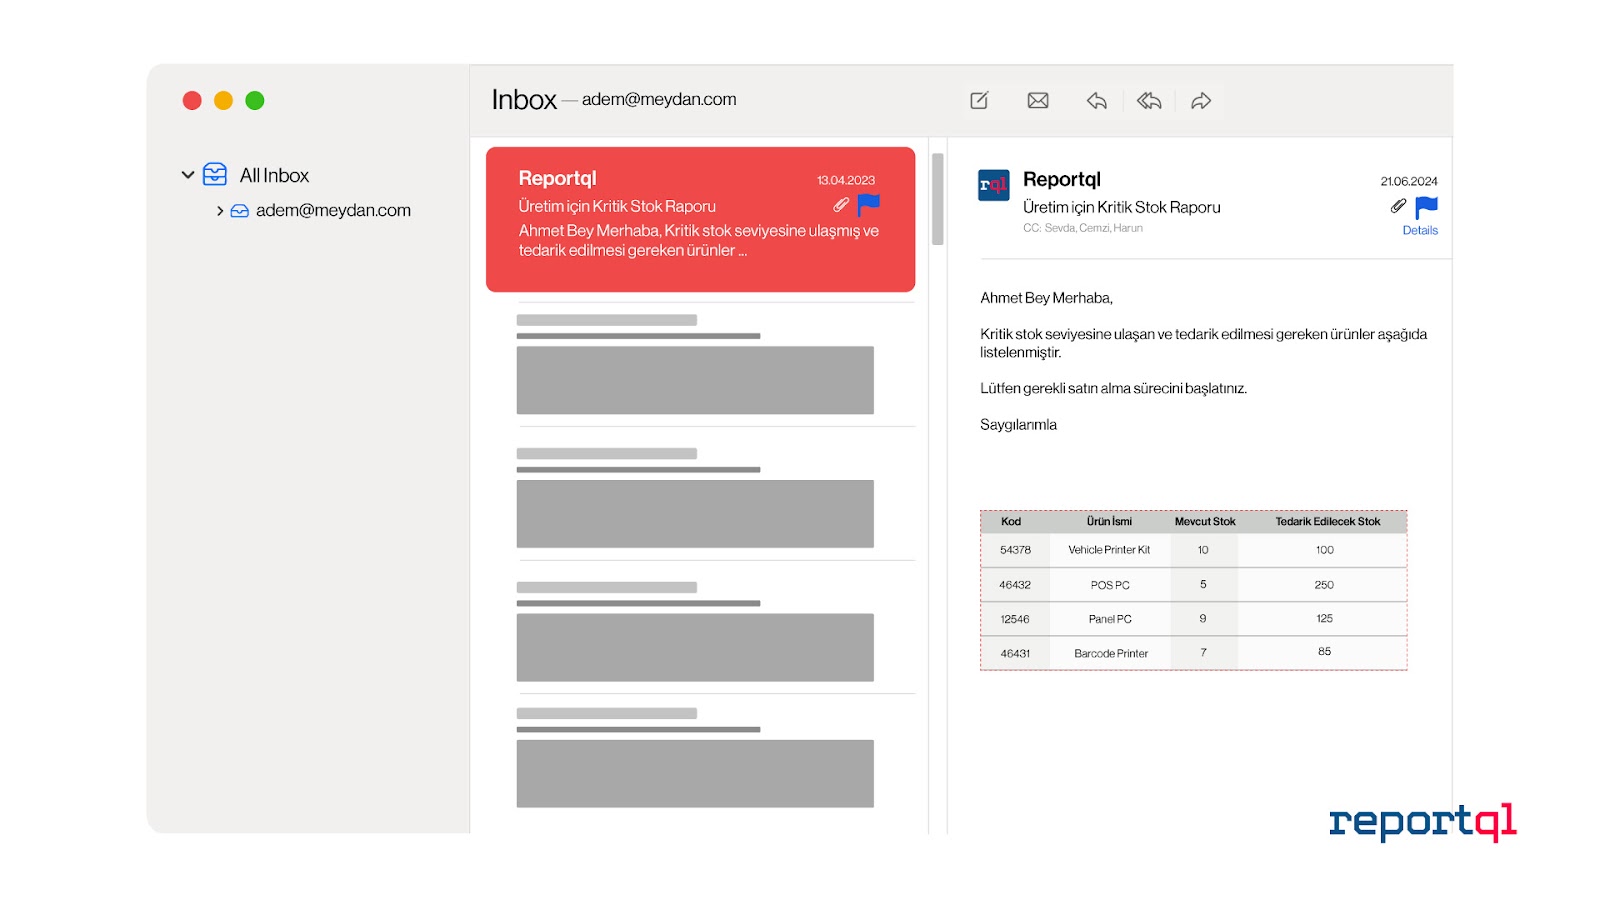Viewport: 1600px width, 900px height.
Task: Select the All Inbox tray icon
Action: [215, 175]
